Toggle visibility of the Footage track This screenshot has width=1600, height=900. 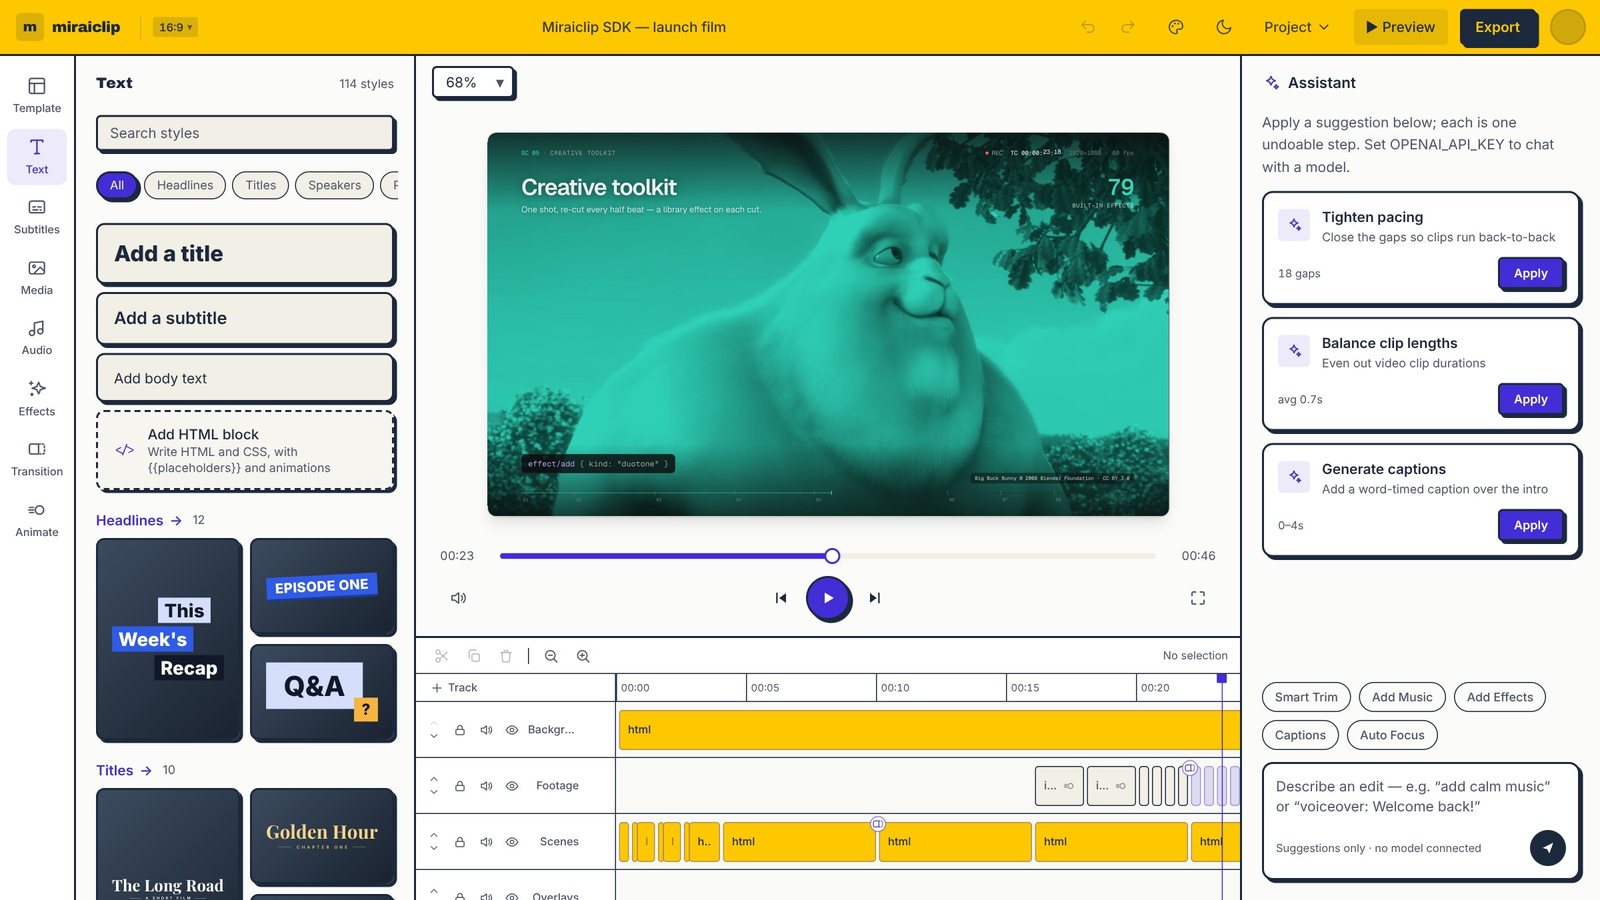[512, 786]
